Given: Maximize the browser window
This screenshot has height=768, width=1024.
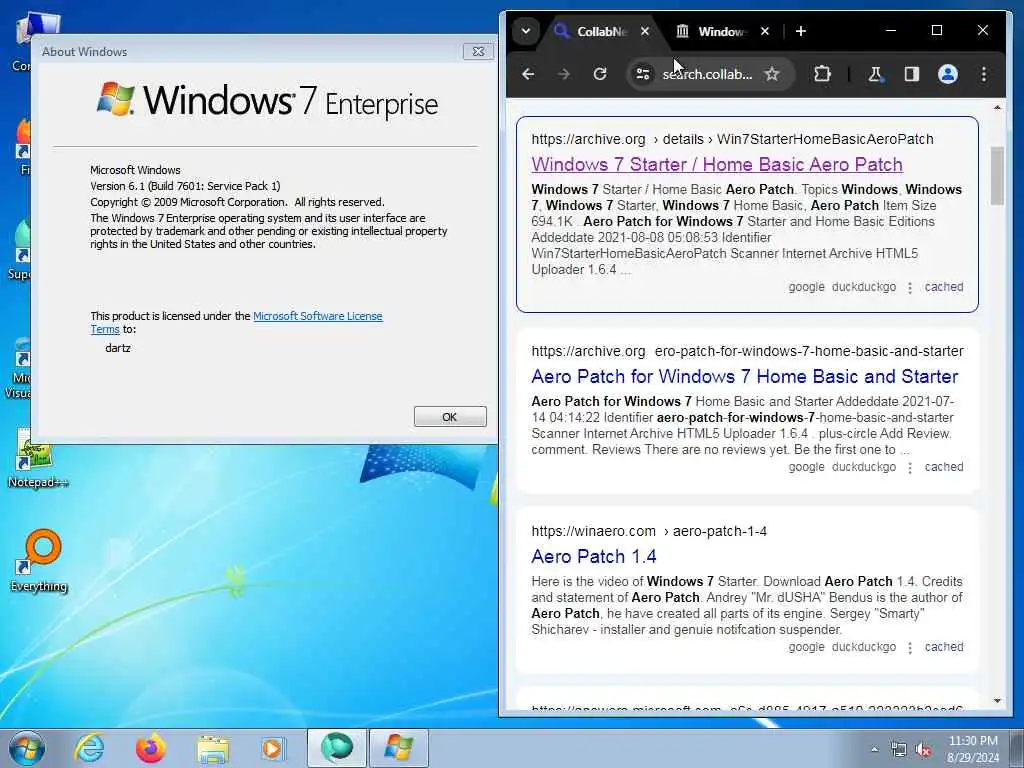Looking at the screenshot, I should point(936,30).
